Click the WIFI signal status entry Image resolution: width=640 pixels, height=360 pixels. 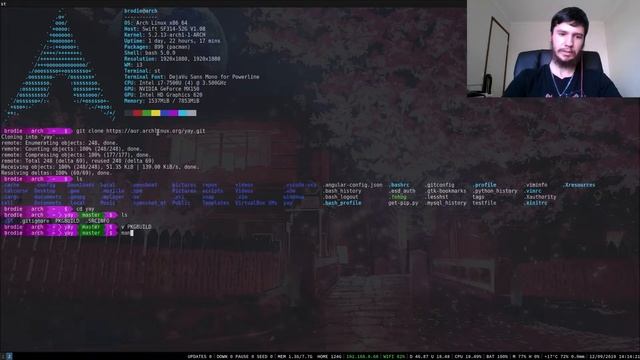pyautogui.click(x=394, y=356)
